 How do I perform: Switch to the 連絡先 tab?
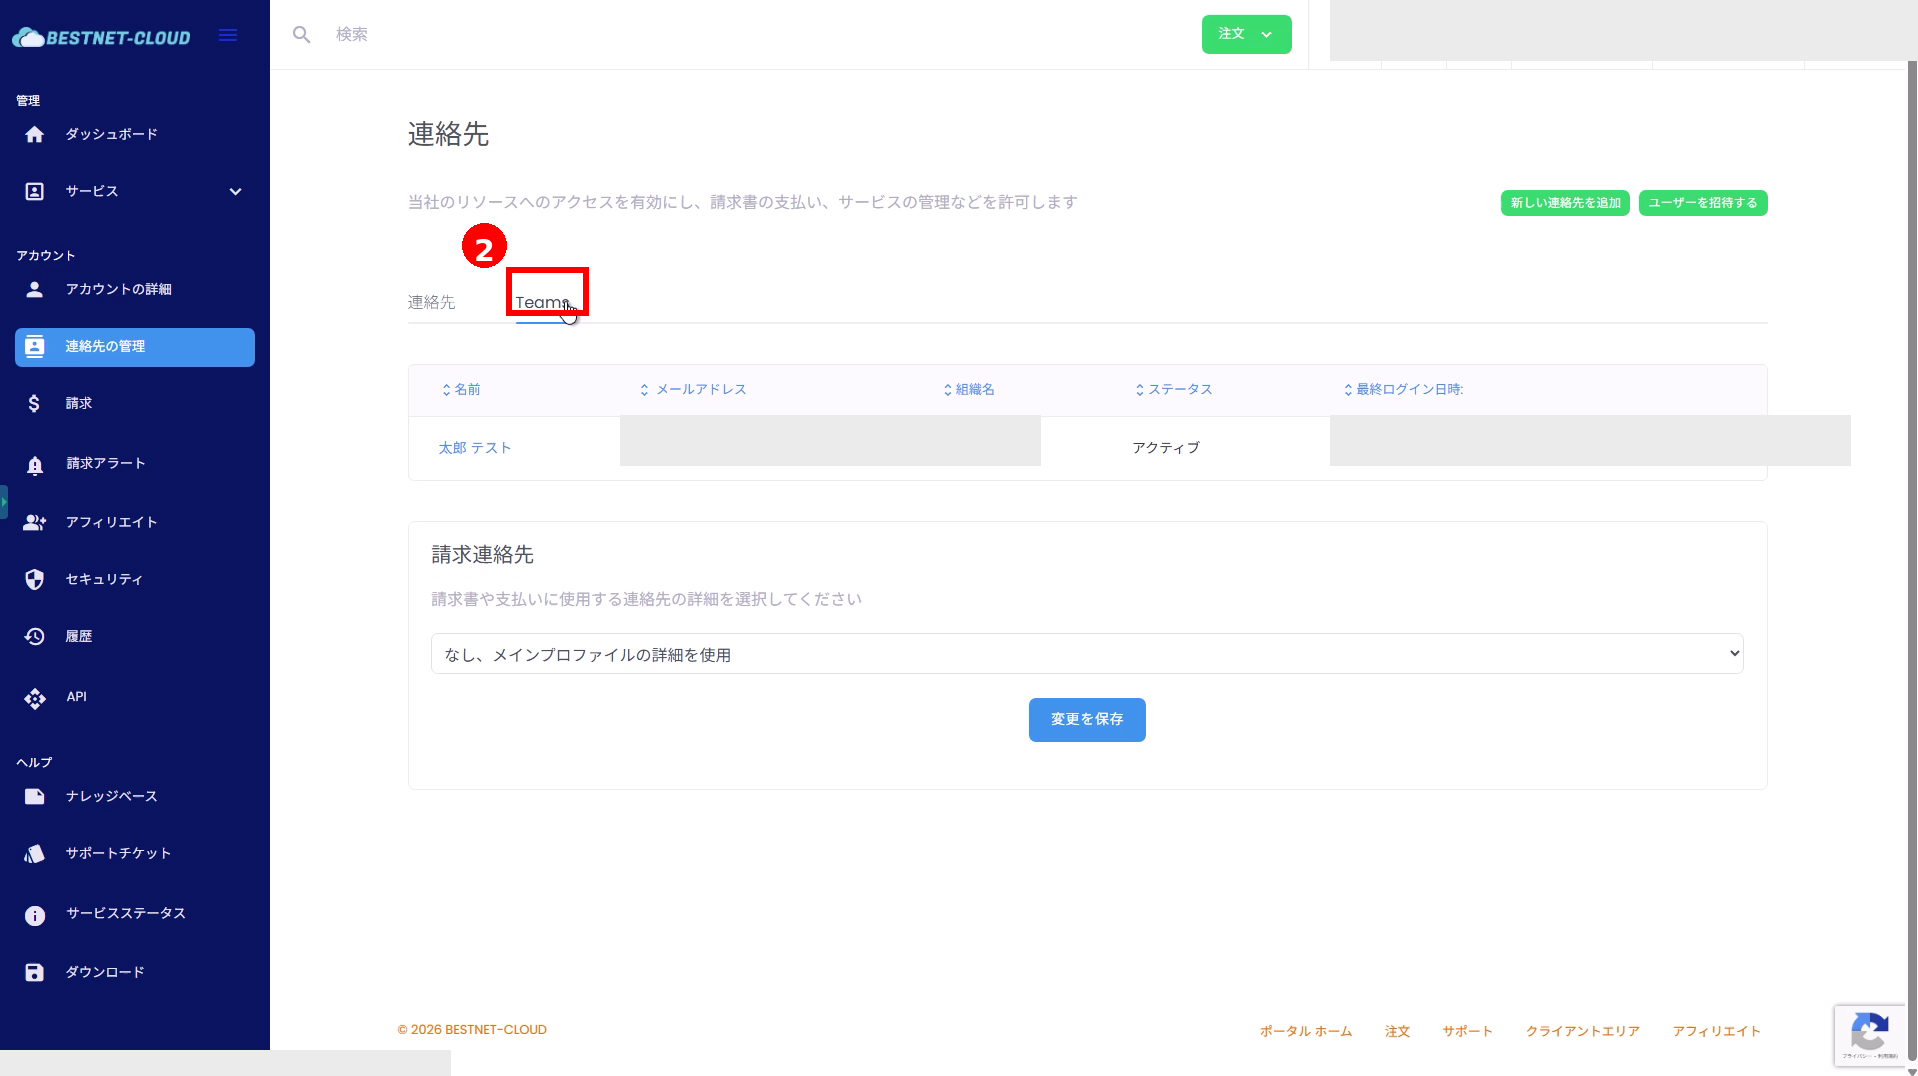click(431, 302)
